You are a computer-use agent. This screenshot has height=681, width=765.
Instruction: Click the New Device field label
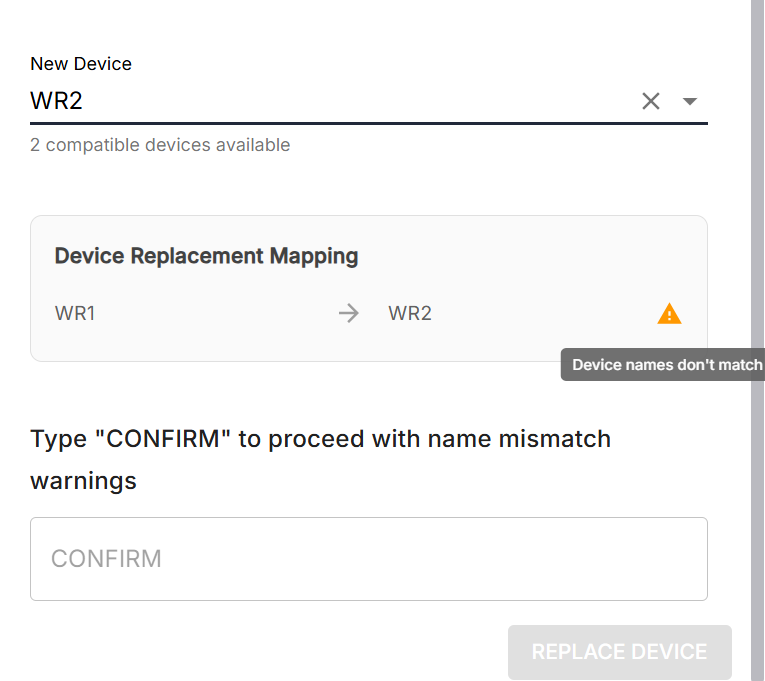click(x=81, y=64)
